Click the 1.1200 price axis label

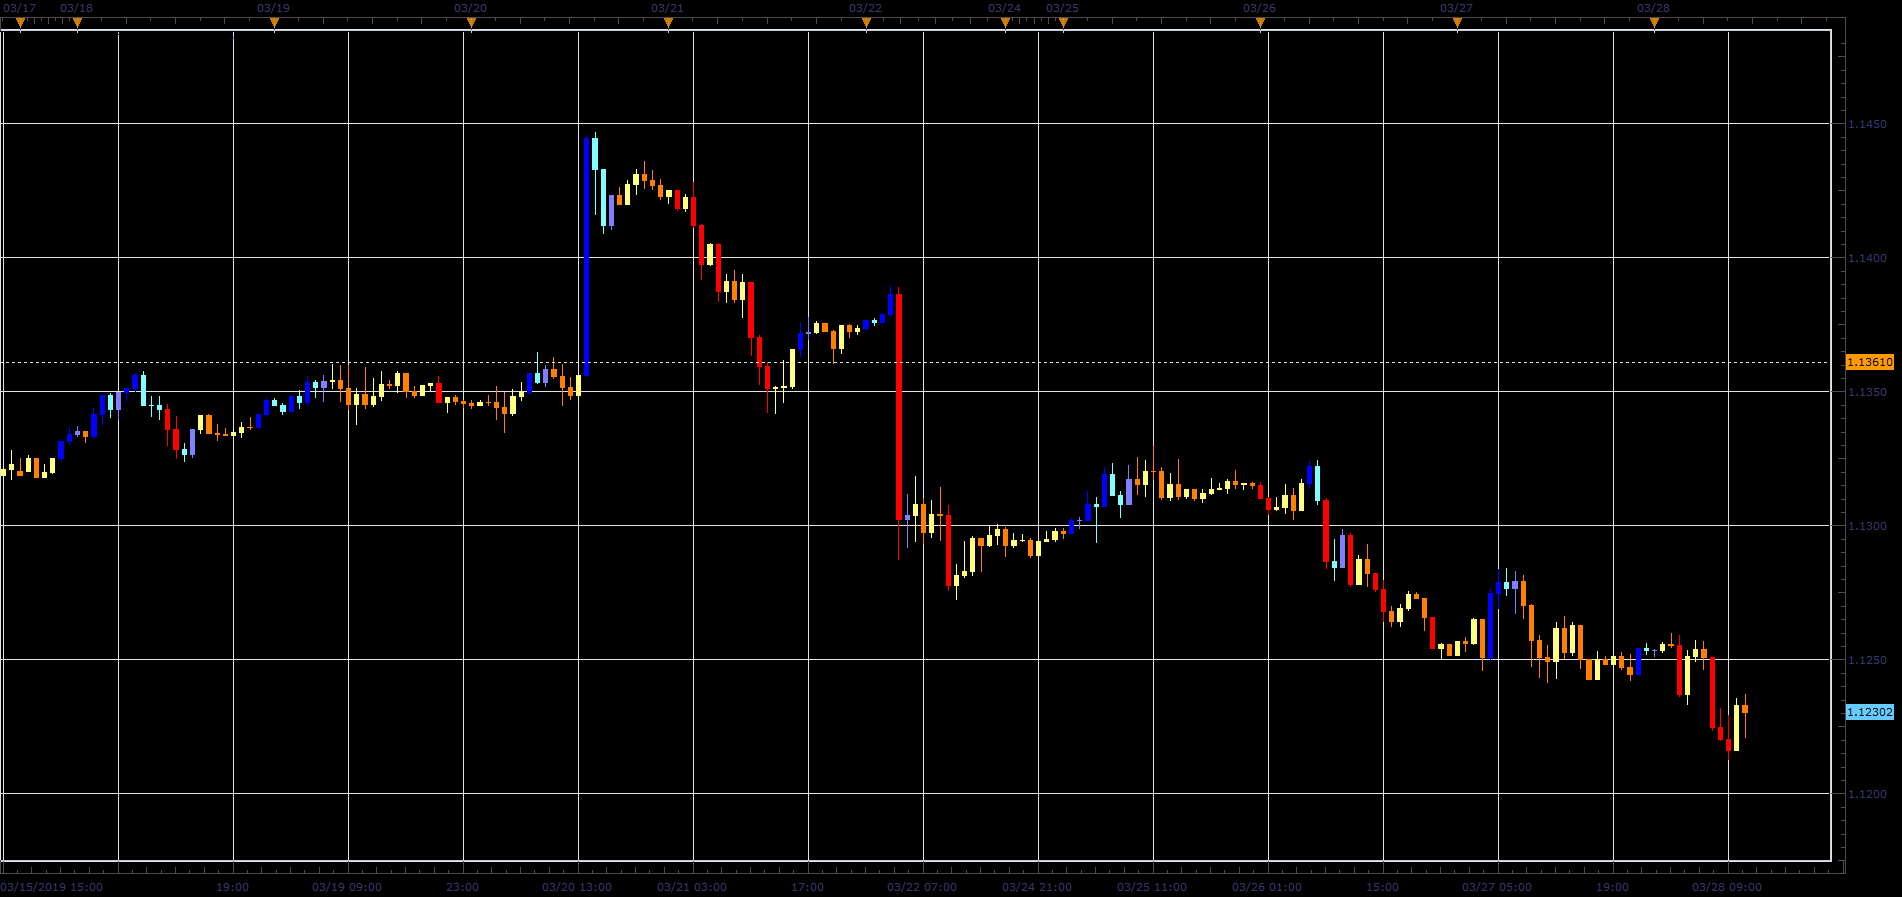point(1867,794)
